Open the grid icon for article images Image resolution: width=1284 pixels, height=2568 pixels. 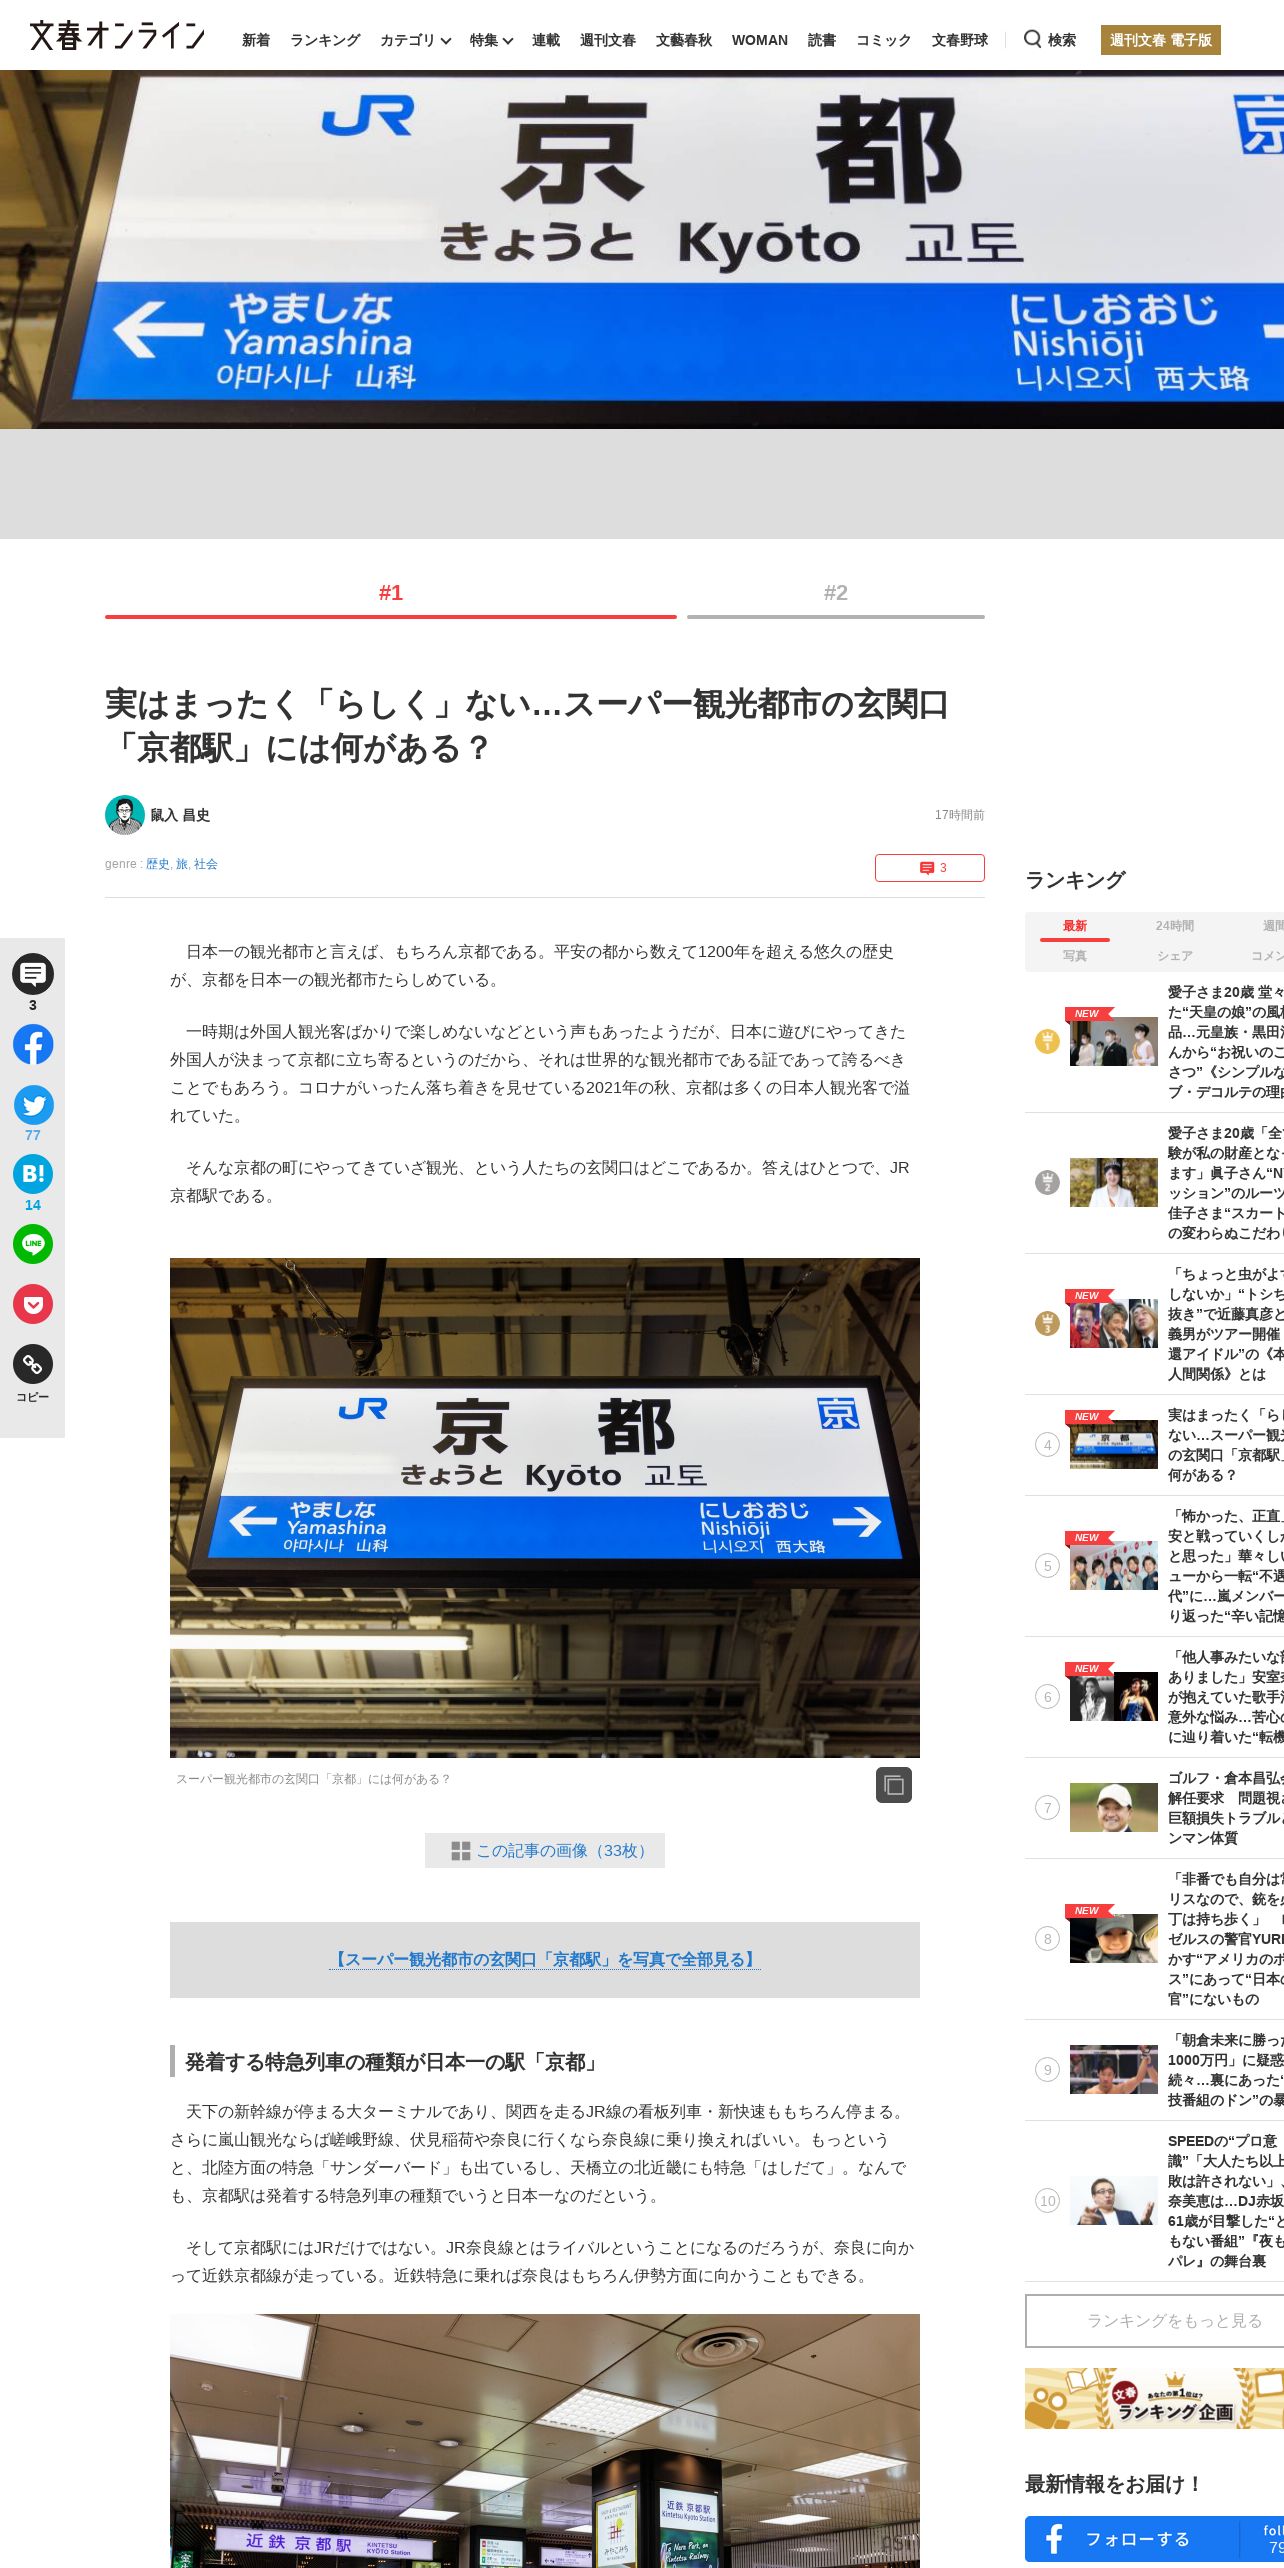point(461,1851)
